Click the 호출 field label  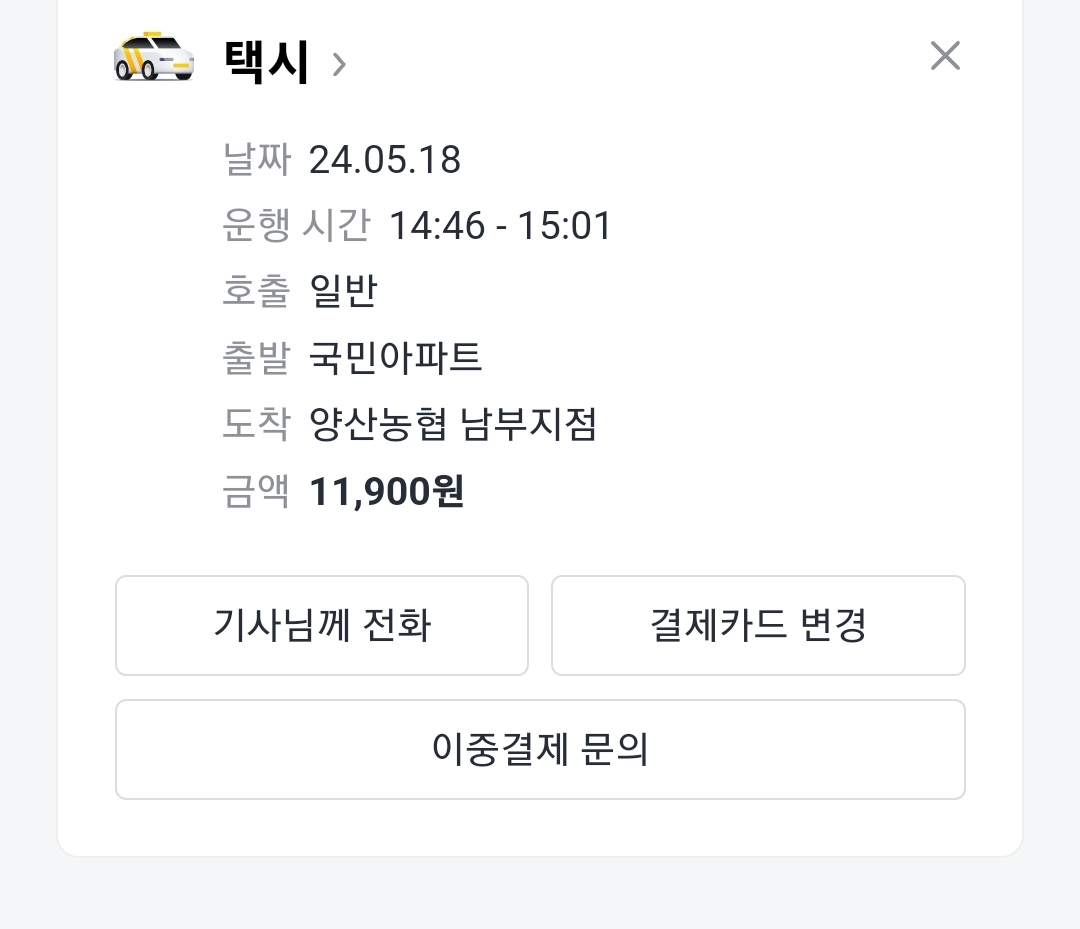coord(256,292)
